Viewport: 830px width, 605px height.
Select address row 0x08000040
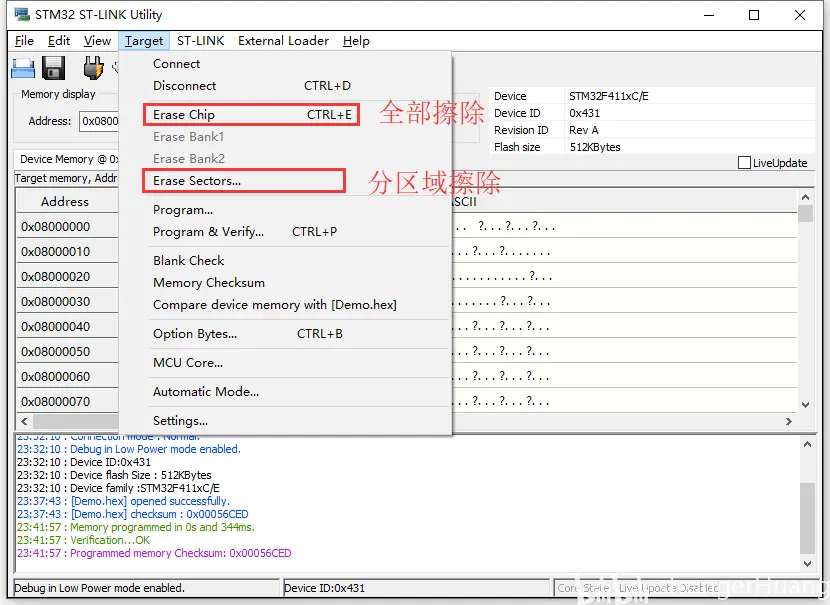click(x=56, y=326)
